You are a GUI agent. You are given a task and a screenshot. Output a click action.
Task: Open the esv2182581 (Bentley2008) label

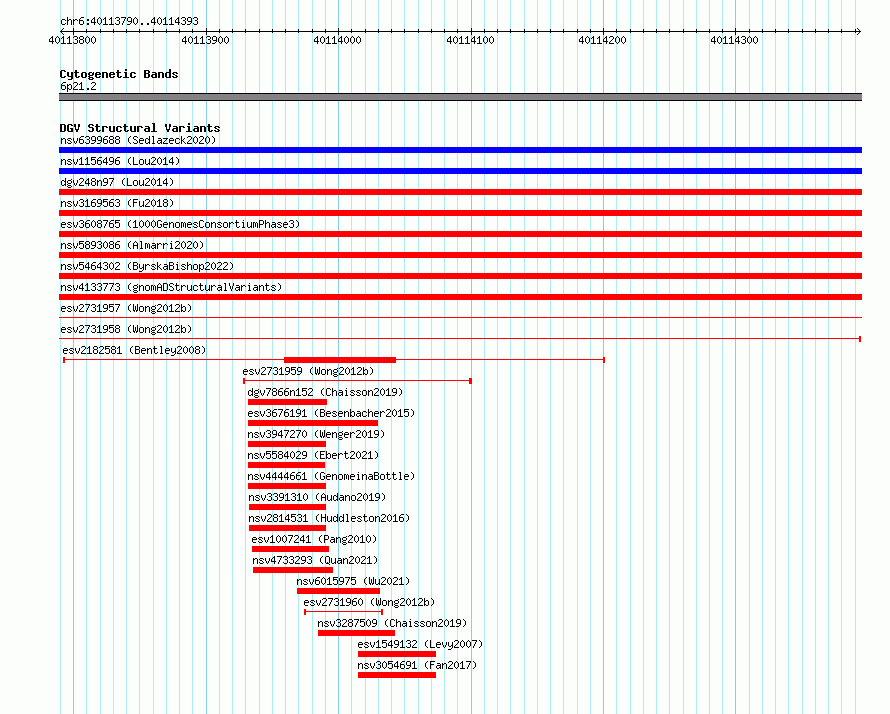[134, 350]
